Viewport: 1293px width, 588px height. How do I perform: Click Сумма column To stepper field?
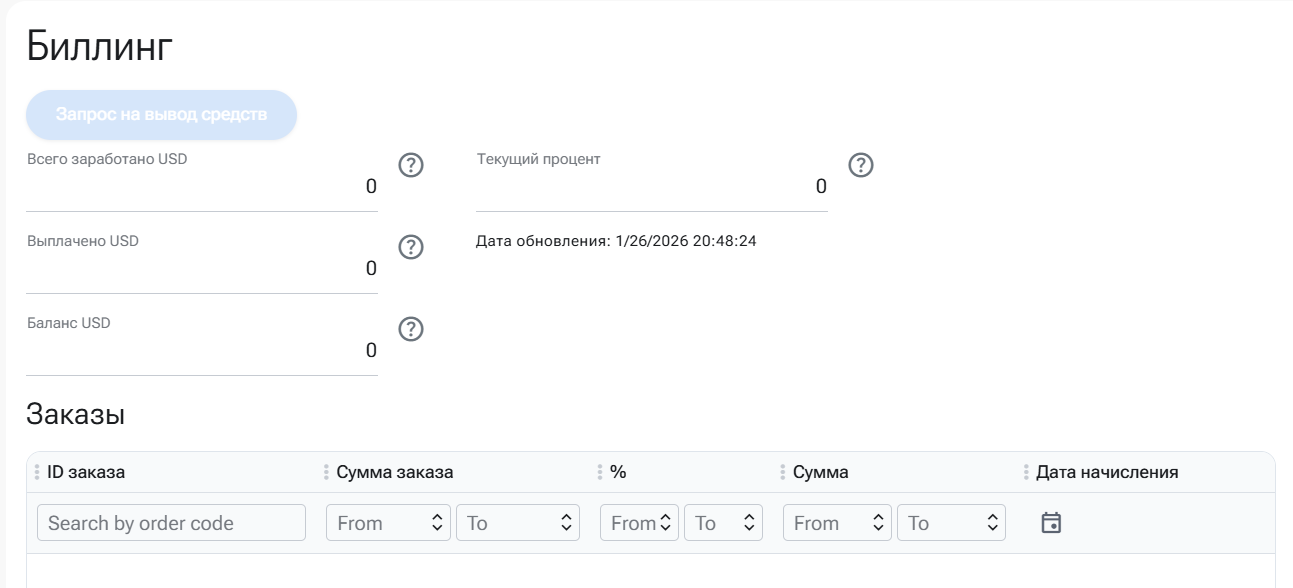pos(949,523)
